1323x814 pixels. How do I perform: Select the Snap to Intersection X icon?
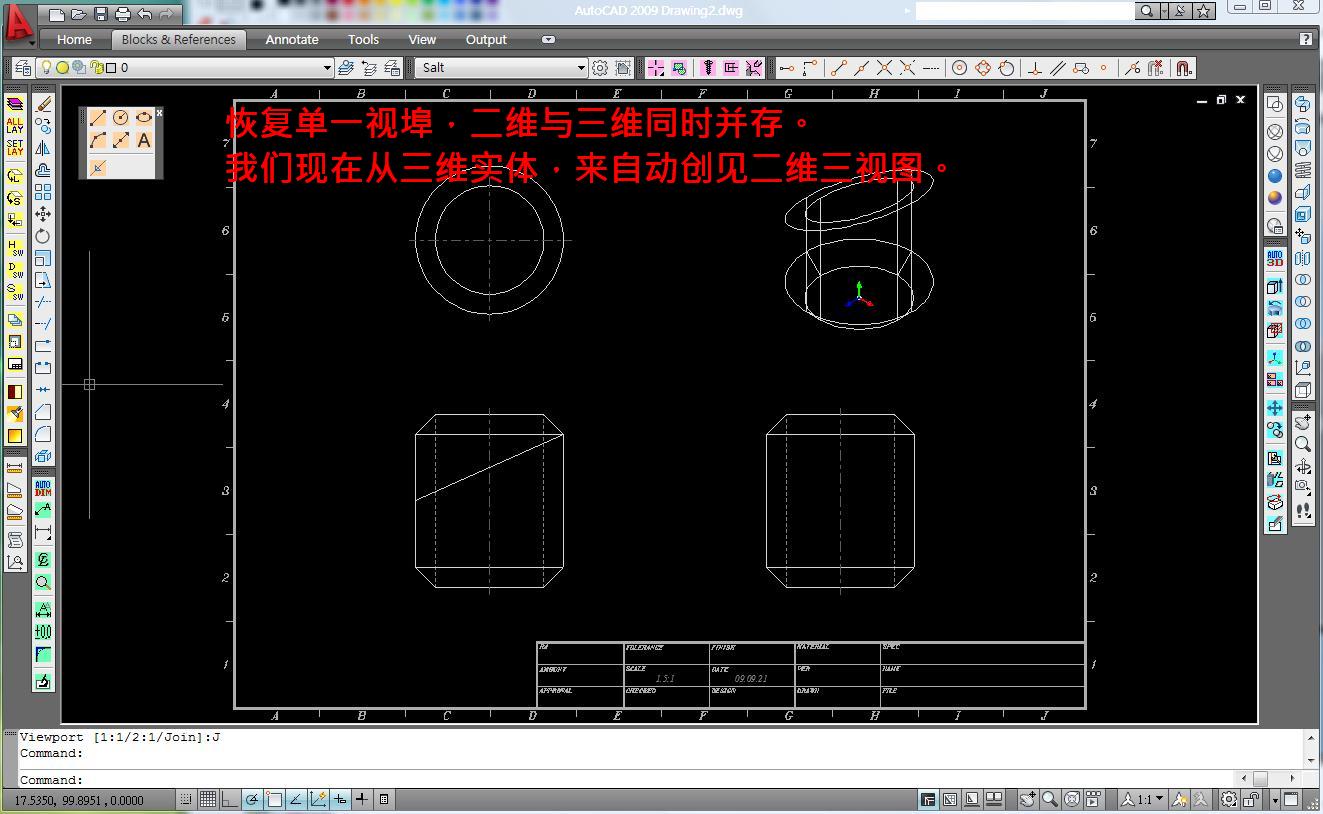pos(884,68)
